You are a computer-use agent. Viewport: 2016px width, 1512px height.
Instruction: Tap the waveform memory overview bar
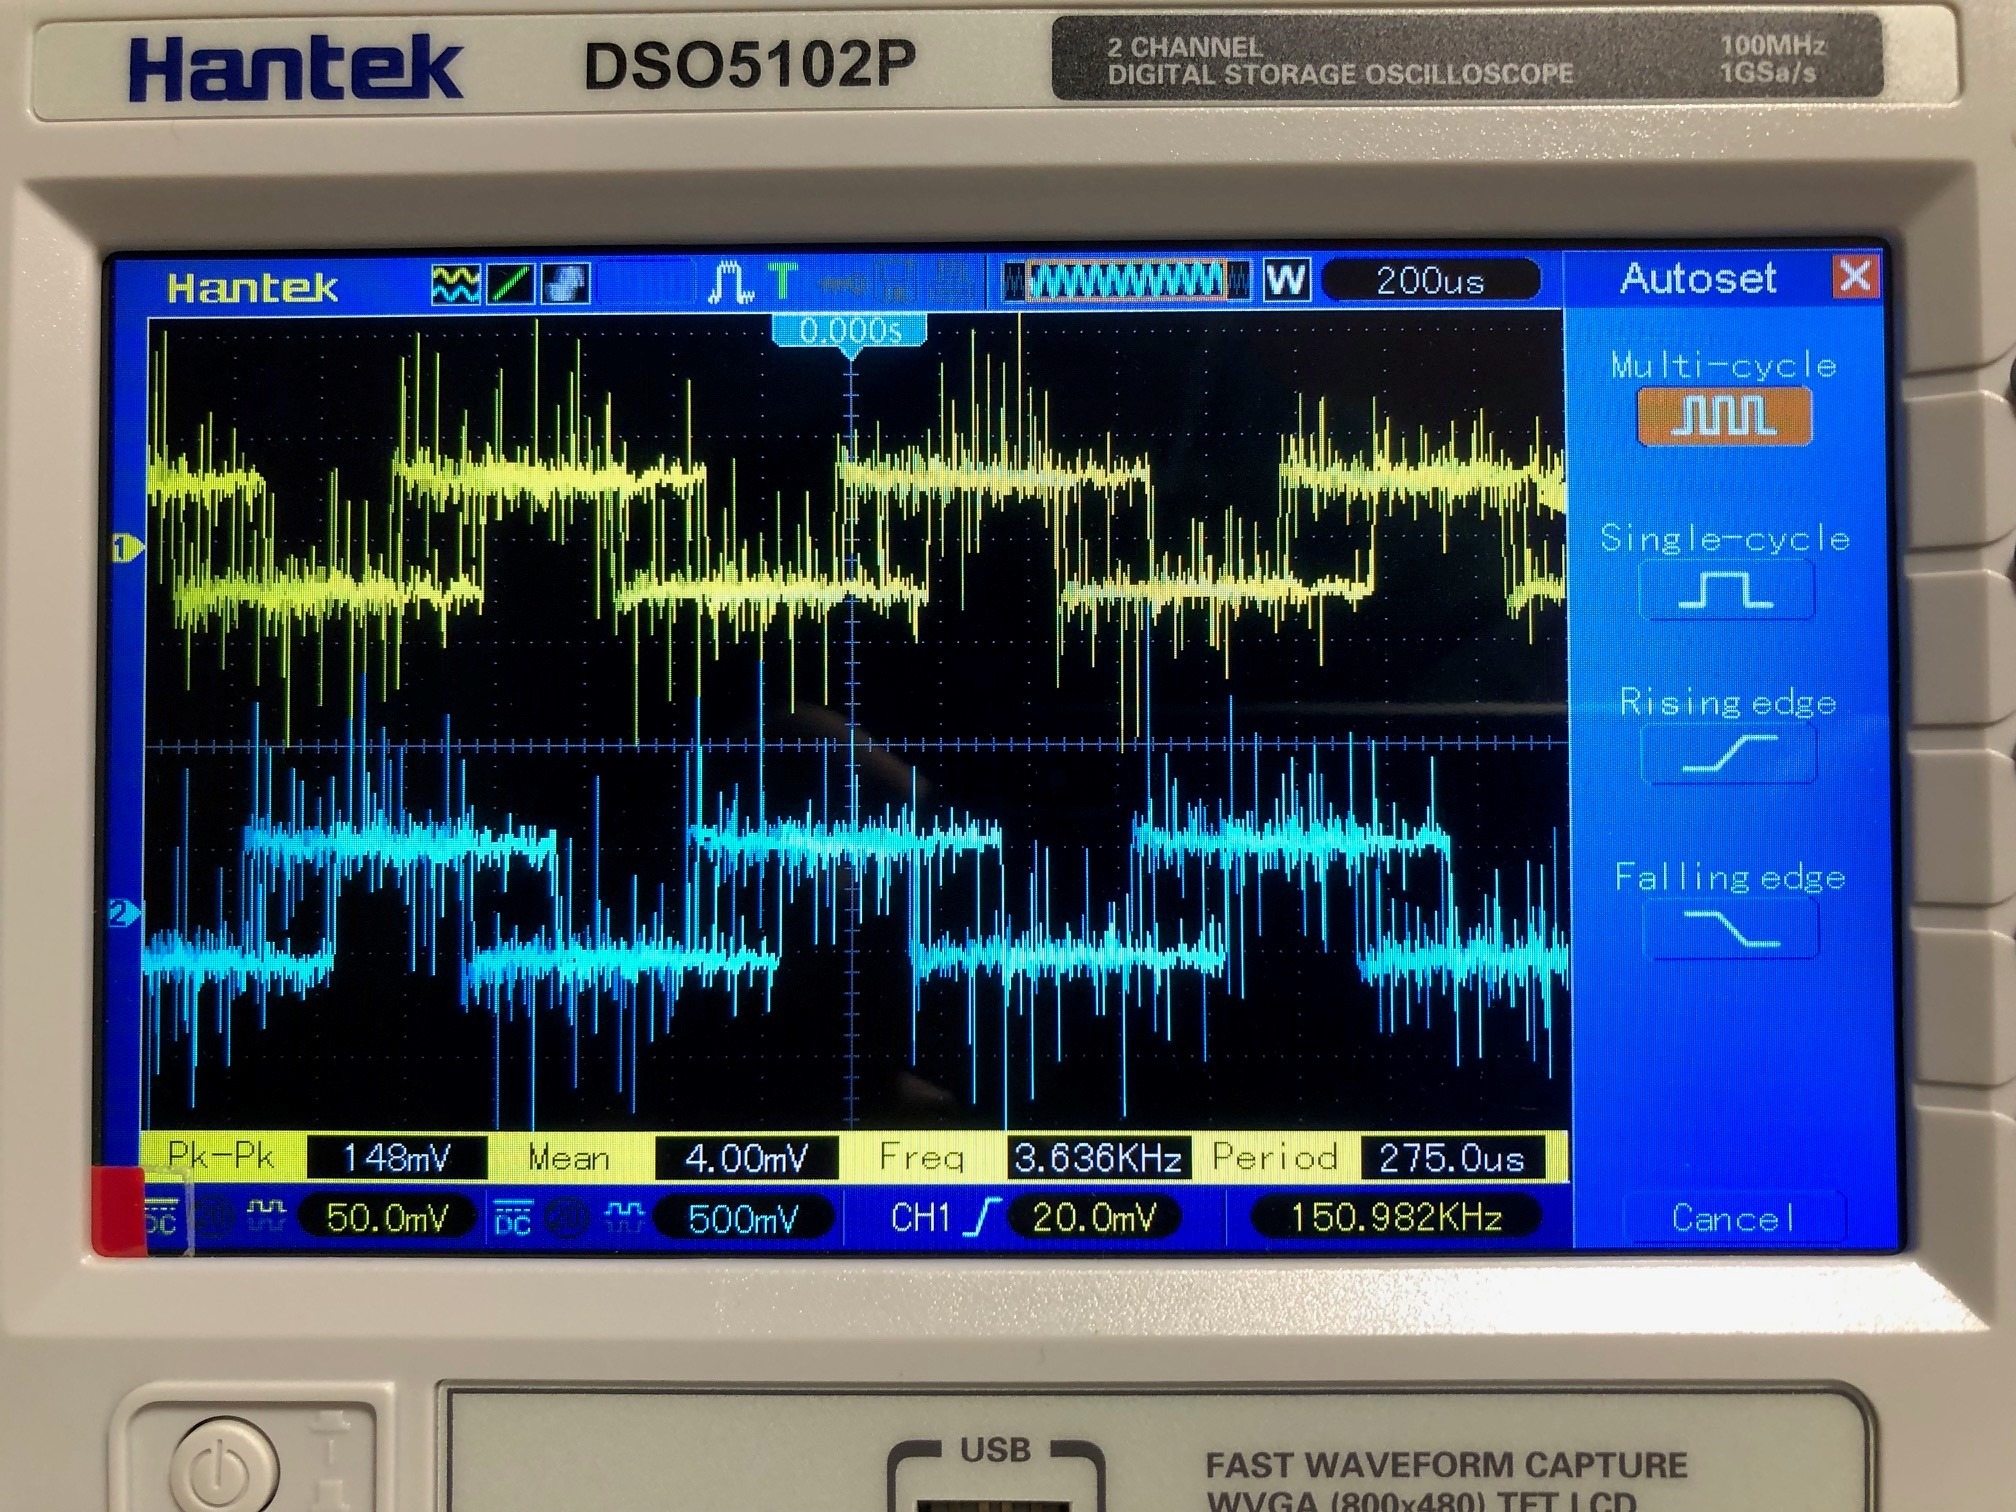click(1126, 280)
